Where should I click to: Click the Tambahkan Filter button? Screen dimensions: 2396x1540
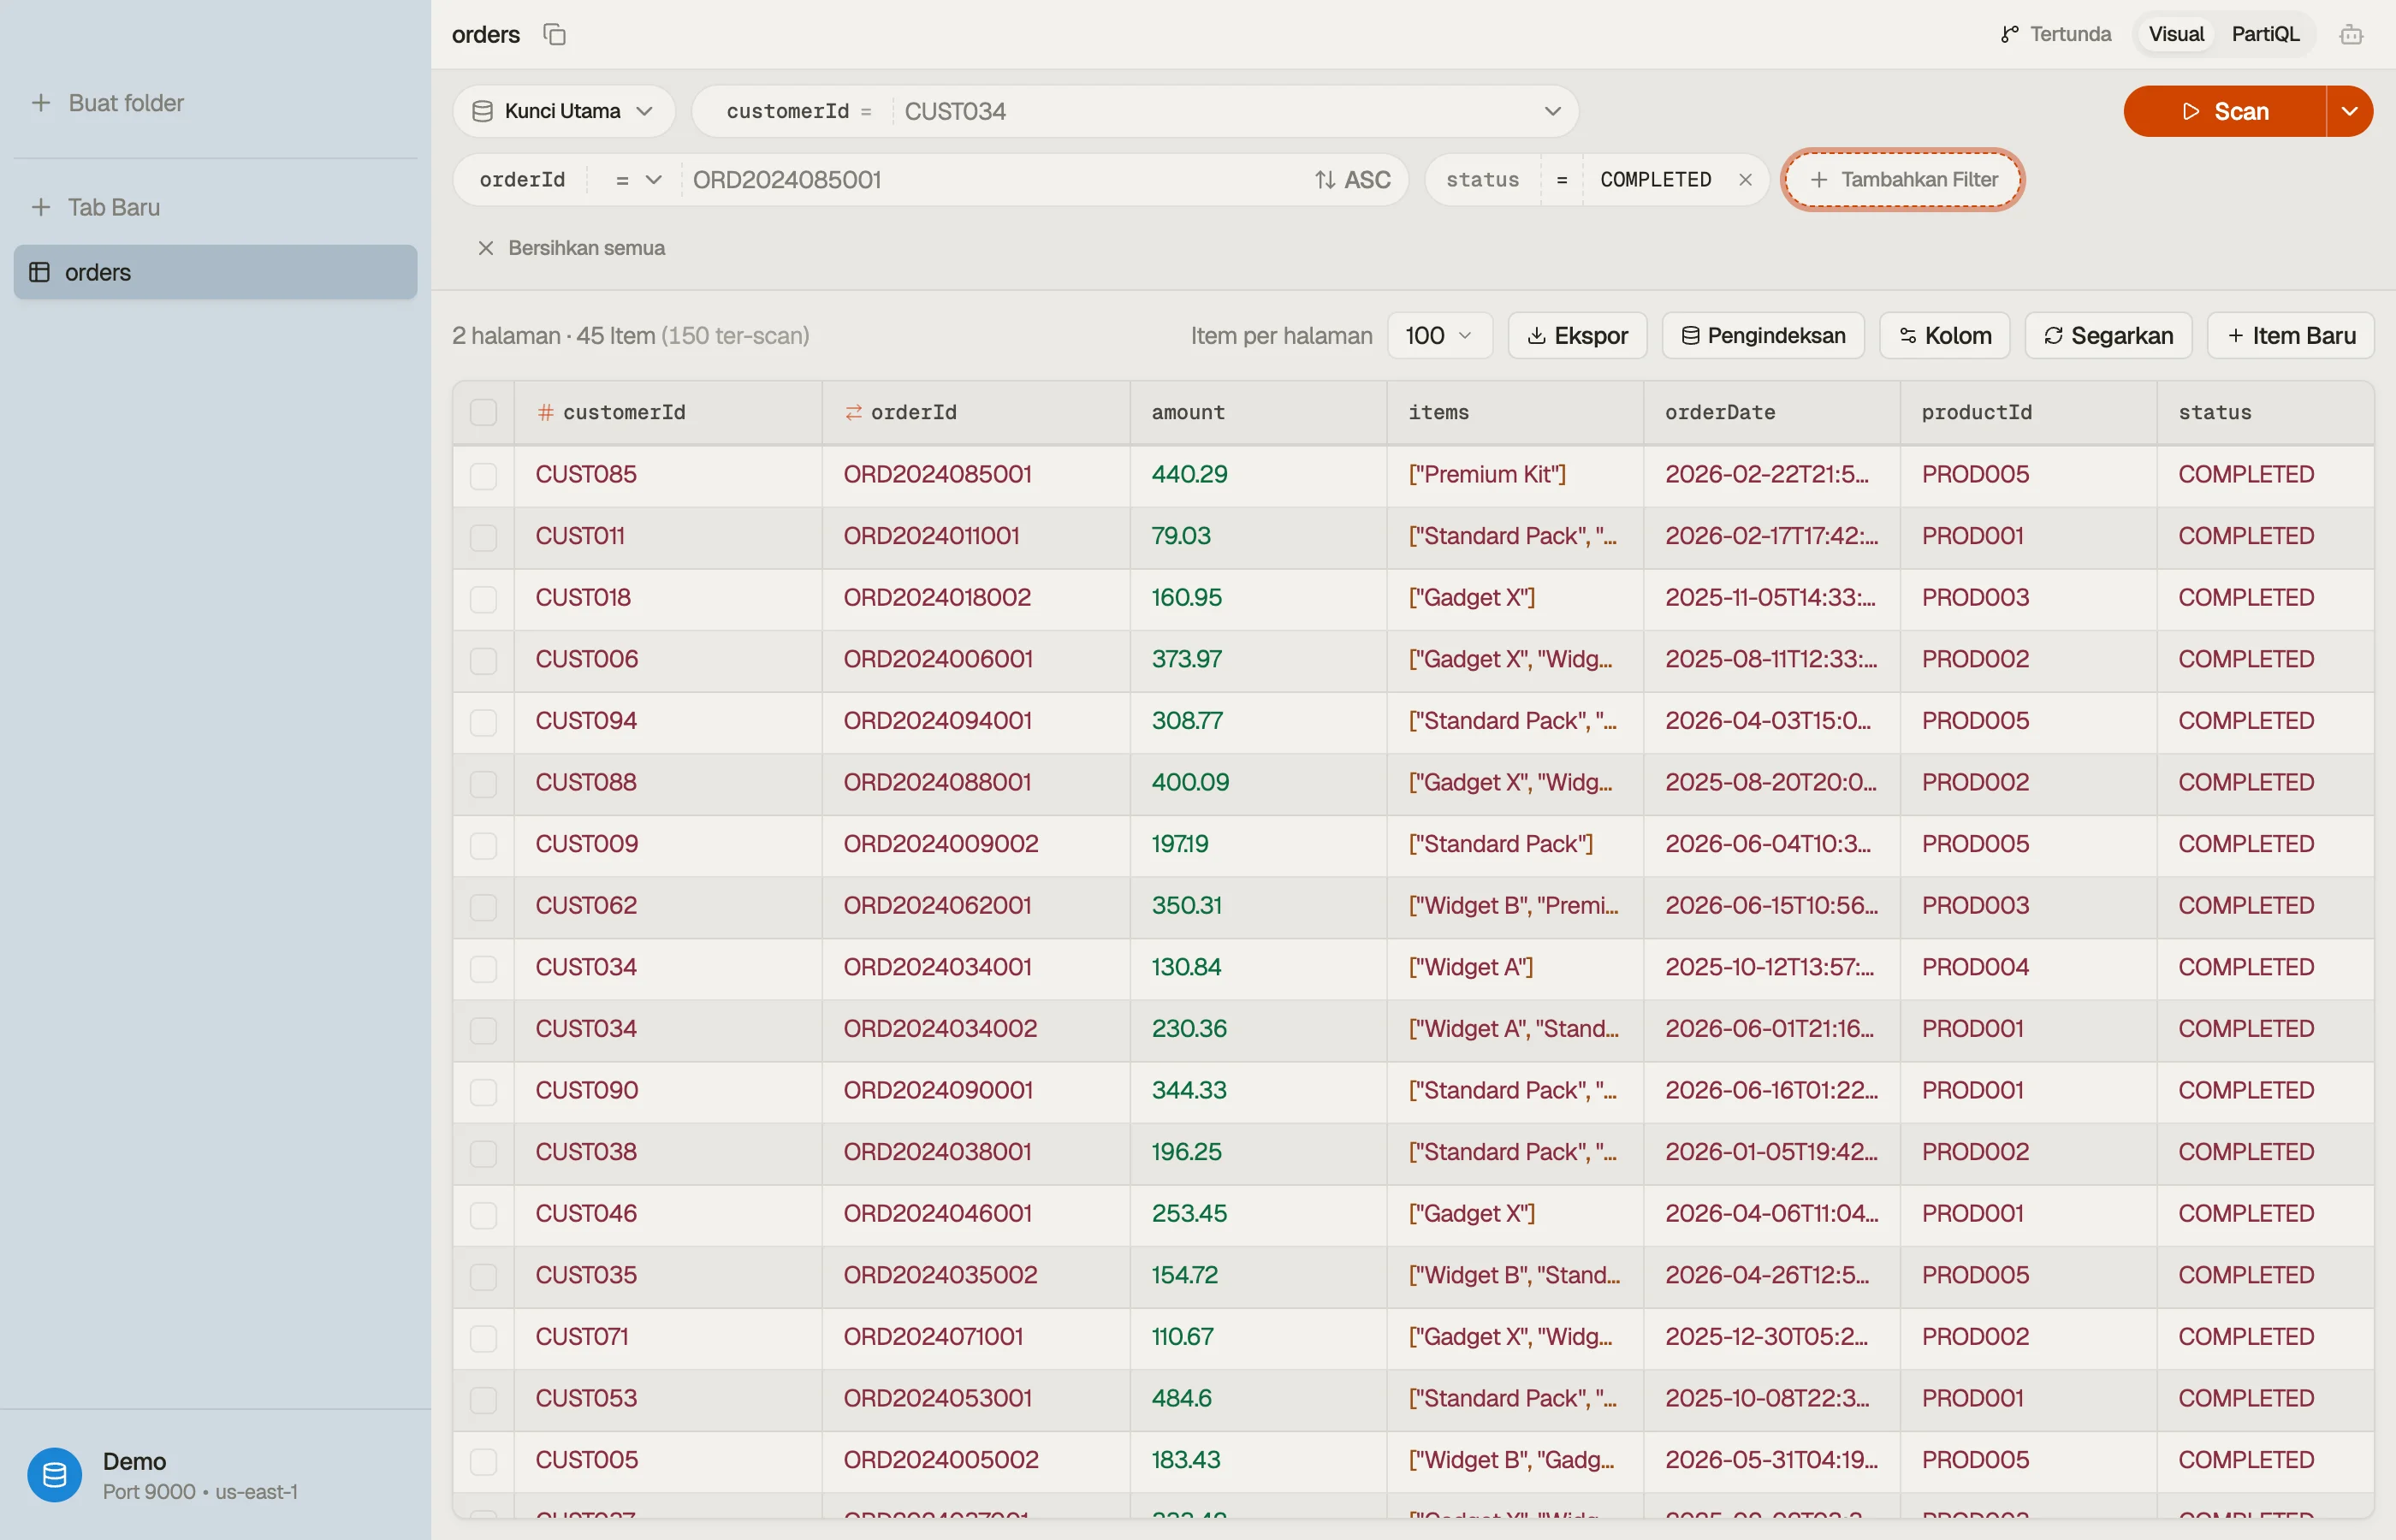pos(1902,180)
